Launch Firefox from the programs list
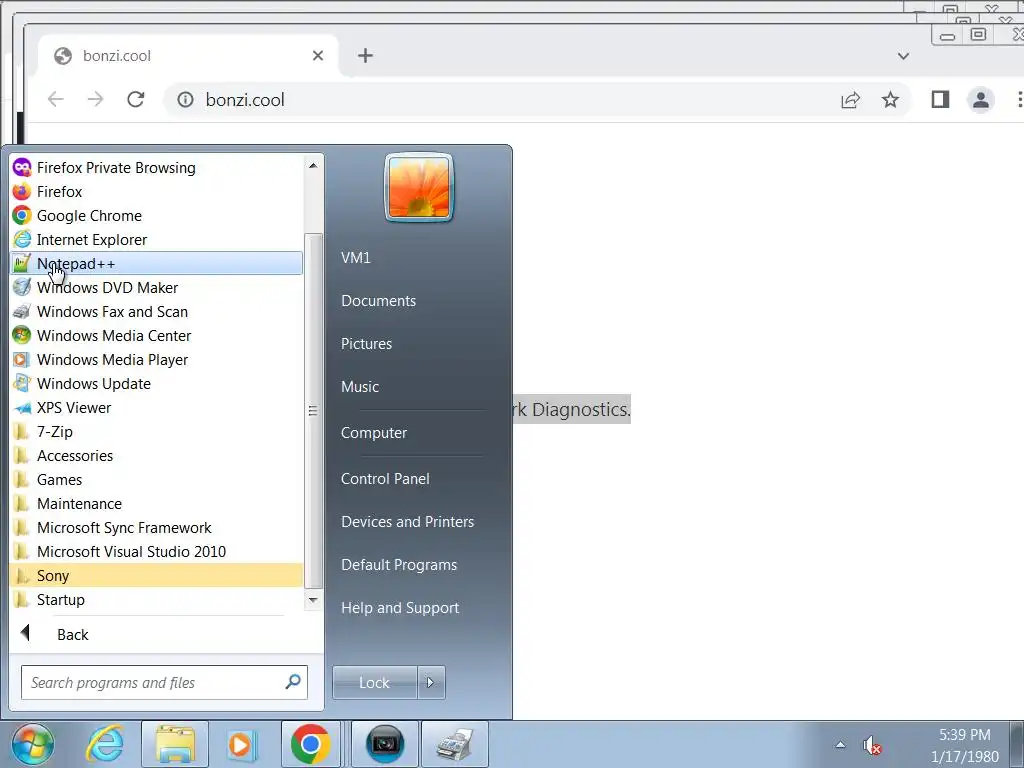The width and height of the screenshot is (1024, 768). tap(157, 192)
